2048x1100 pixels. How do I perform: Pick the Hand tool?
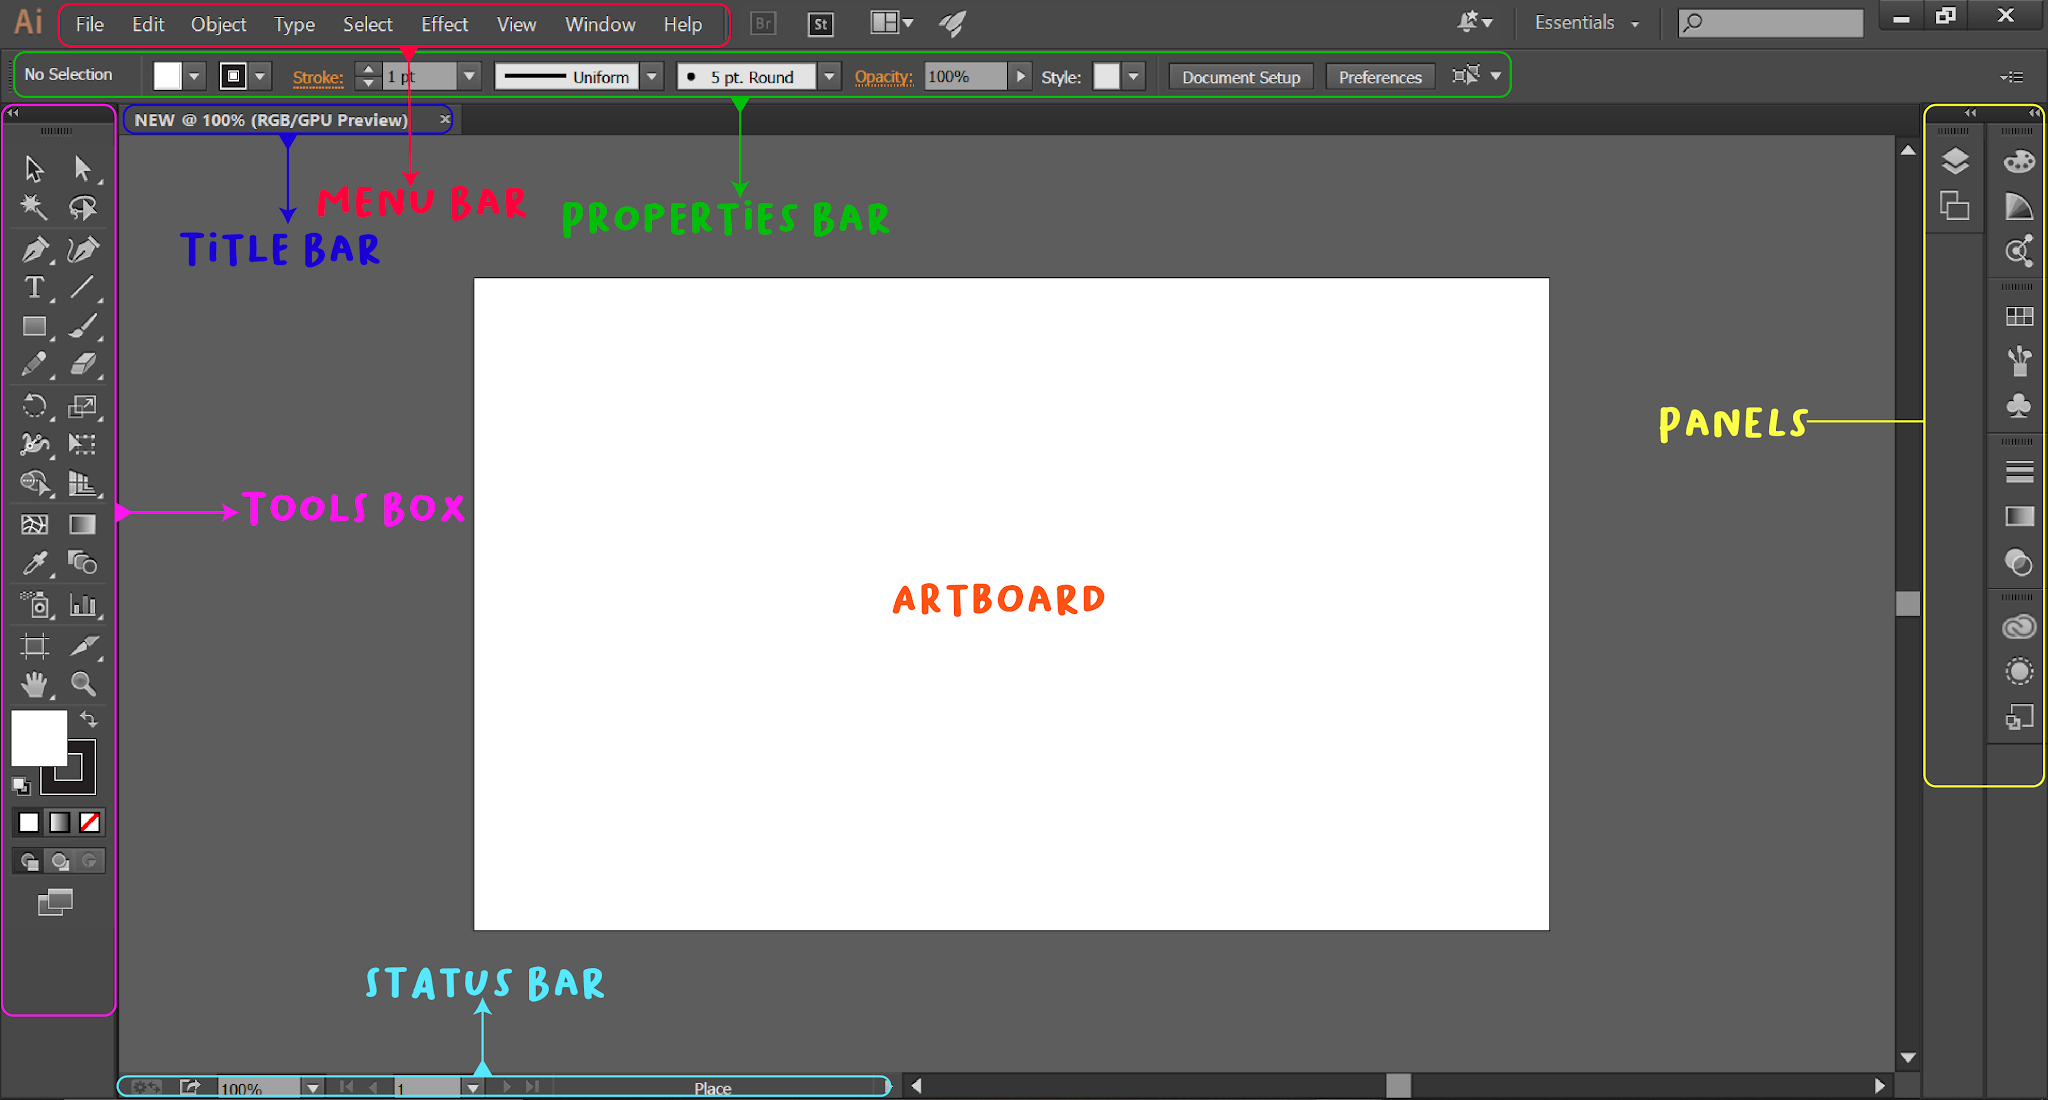[x=34, y=684]
